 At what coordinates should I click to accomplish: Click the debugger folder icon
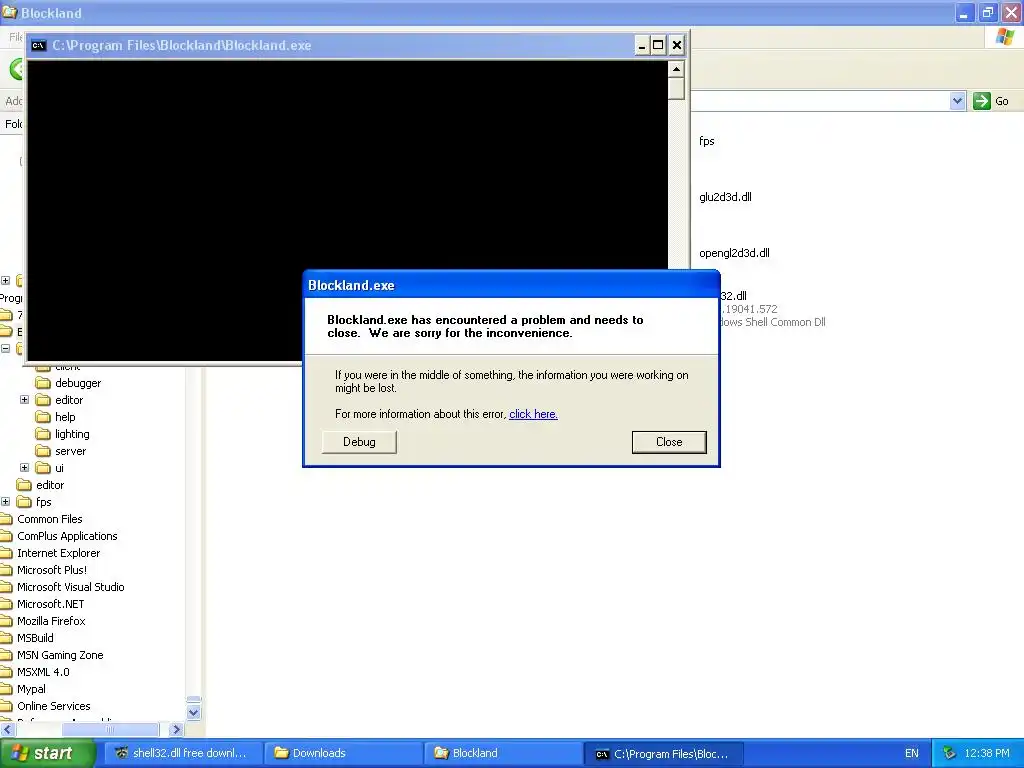(x=43, y=383)
